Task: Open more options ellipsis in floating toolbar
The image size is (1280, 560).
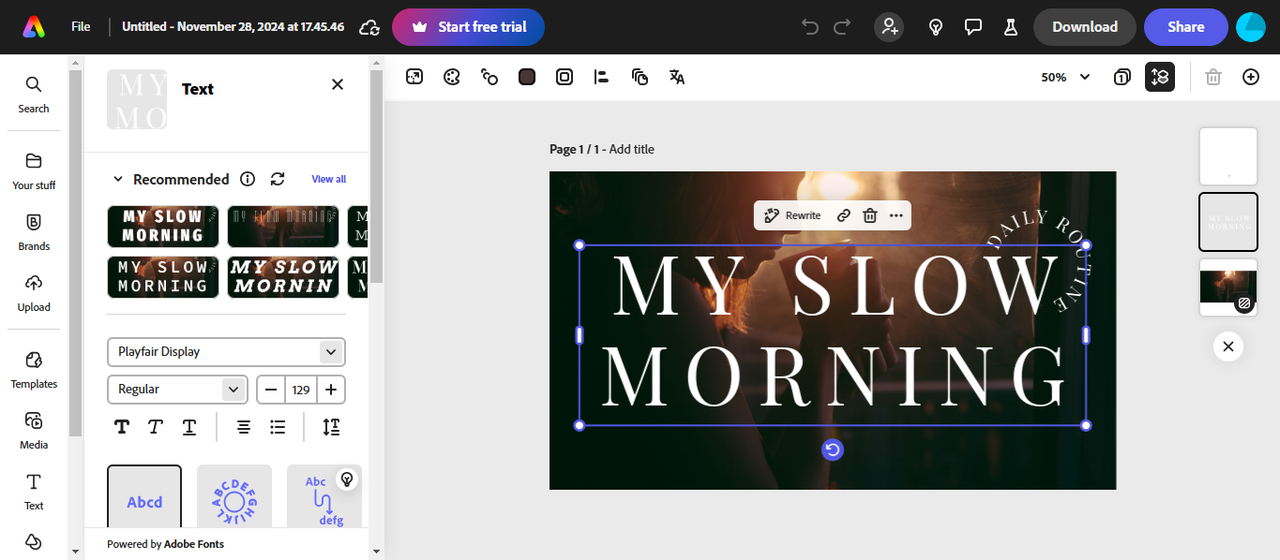Action: point(896,215)
